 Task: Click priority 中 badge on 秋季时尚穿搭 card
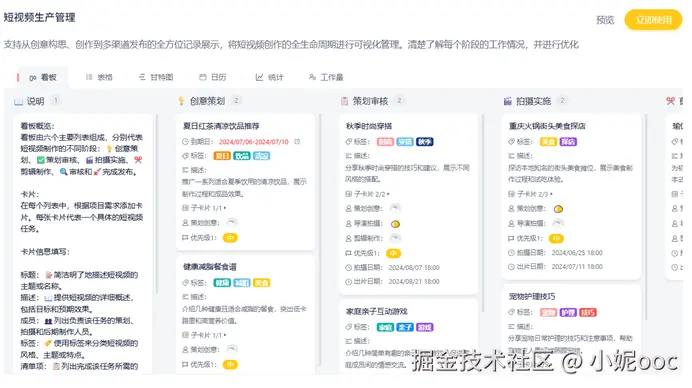tap(393, 253)
